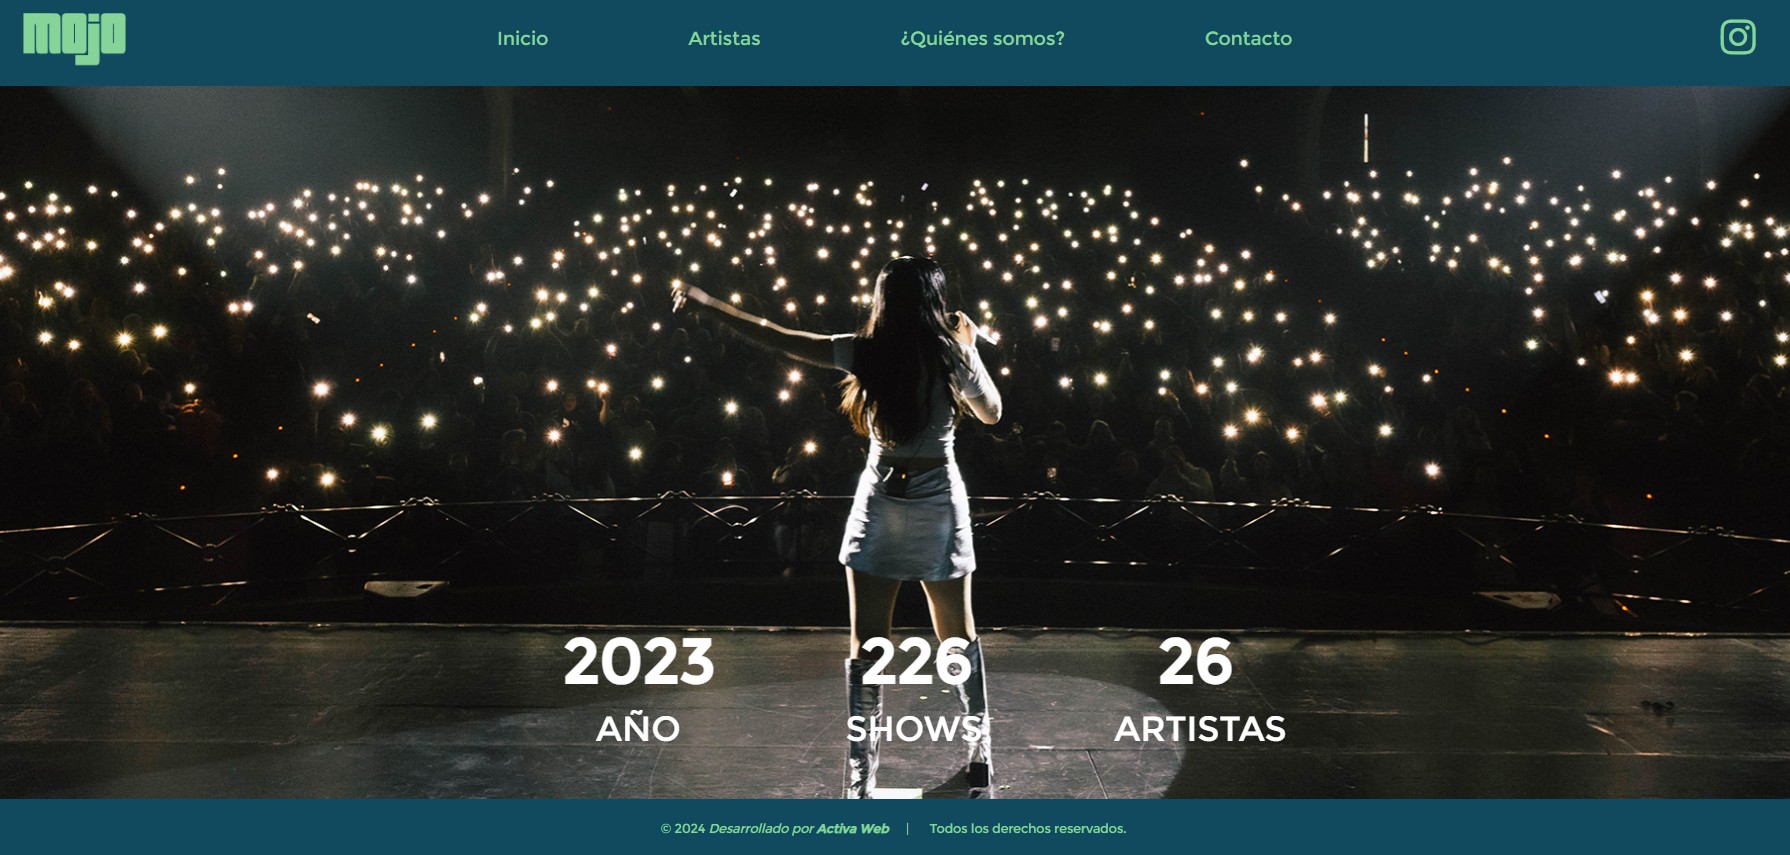Click the © 2024 copyright text
This screenshot has height=855, width=1790.
(683, 828)
